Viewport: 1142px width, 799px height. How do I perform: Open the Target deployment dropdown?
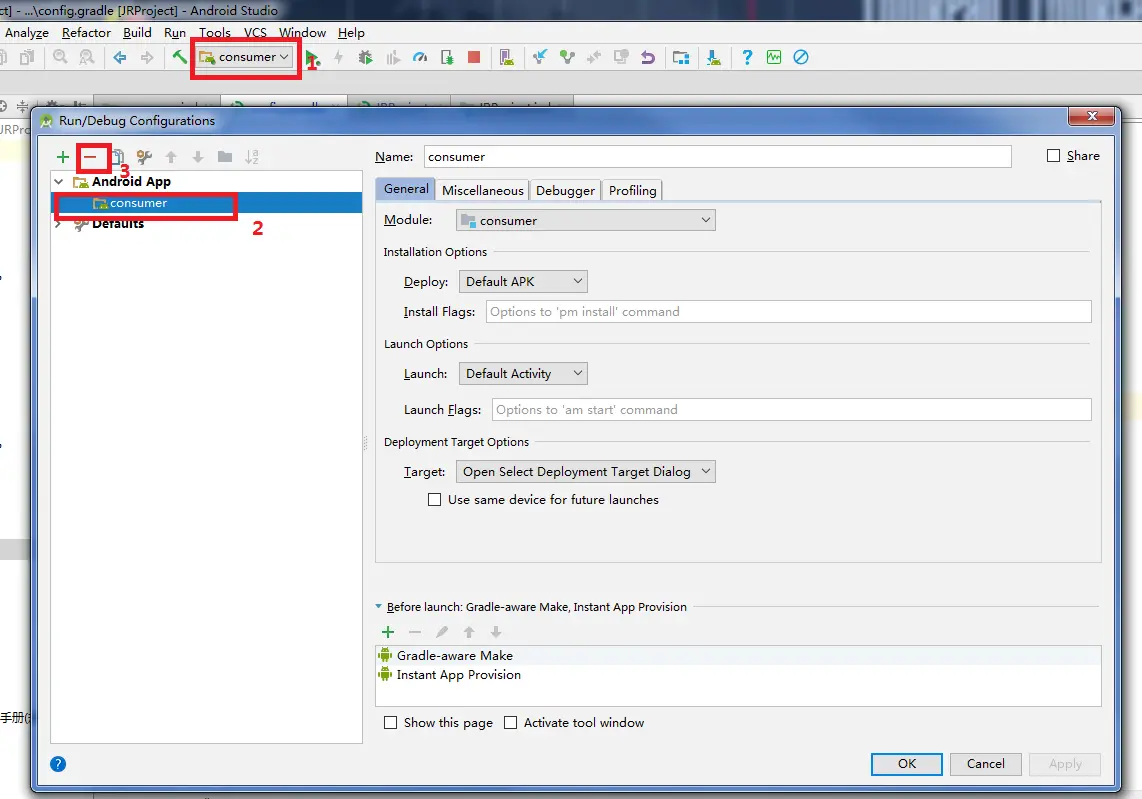(x=586, y=471)
